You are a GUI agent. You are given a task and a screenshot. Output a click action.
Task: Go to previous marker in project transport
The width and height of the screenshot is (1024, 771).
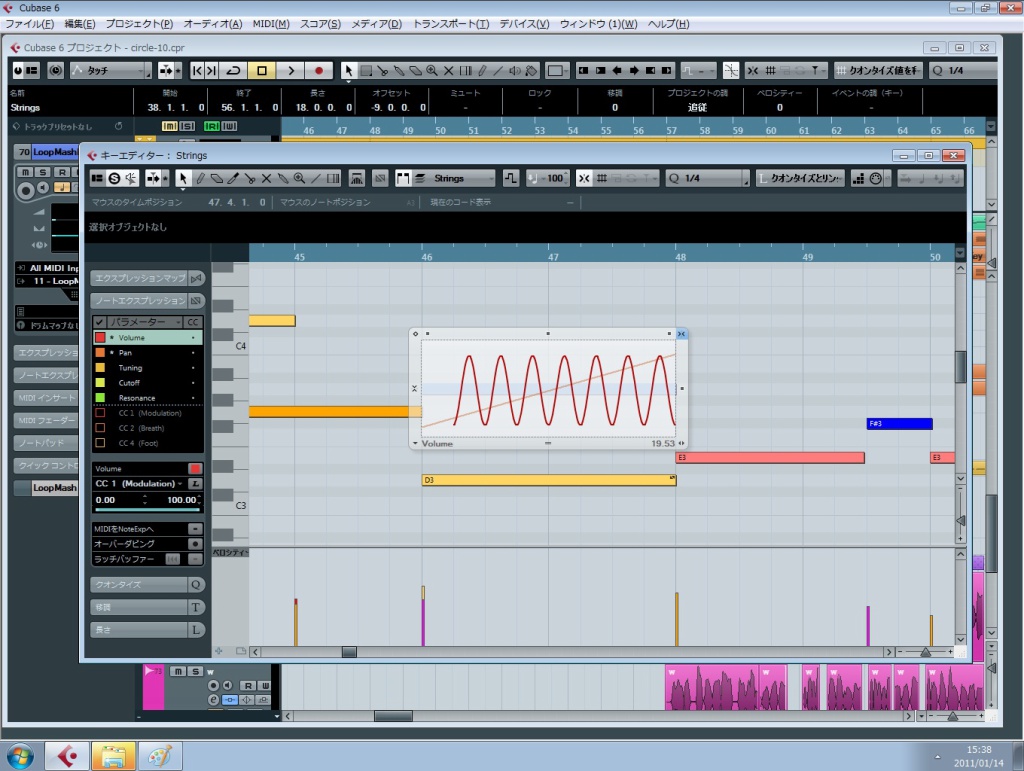click(x=197, y=71)
